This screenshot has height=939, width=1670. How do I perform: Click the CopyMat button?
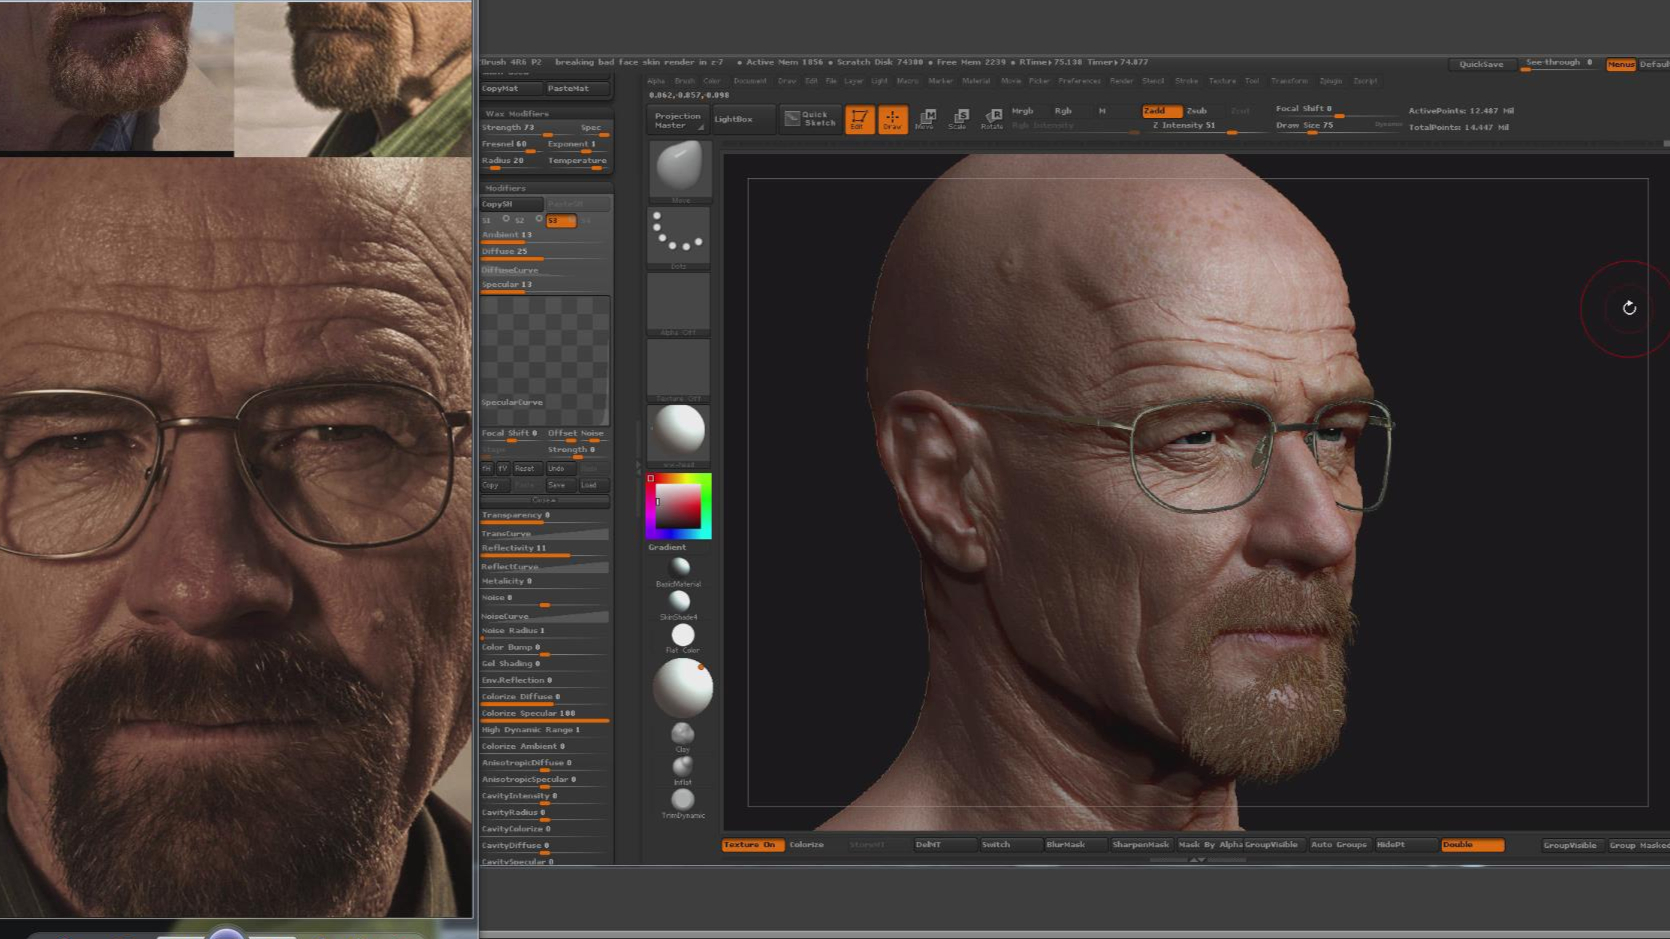coord(511,89)
